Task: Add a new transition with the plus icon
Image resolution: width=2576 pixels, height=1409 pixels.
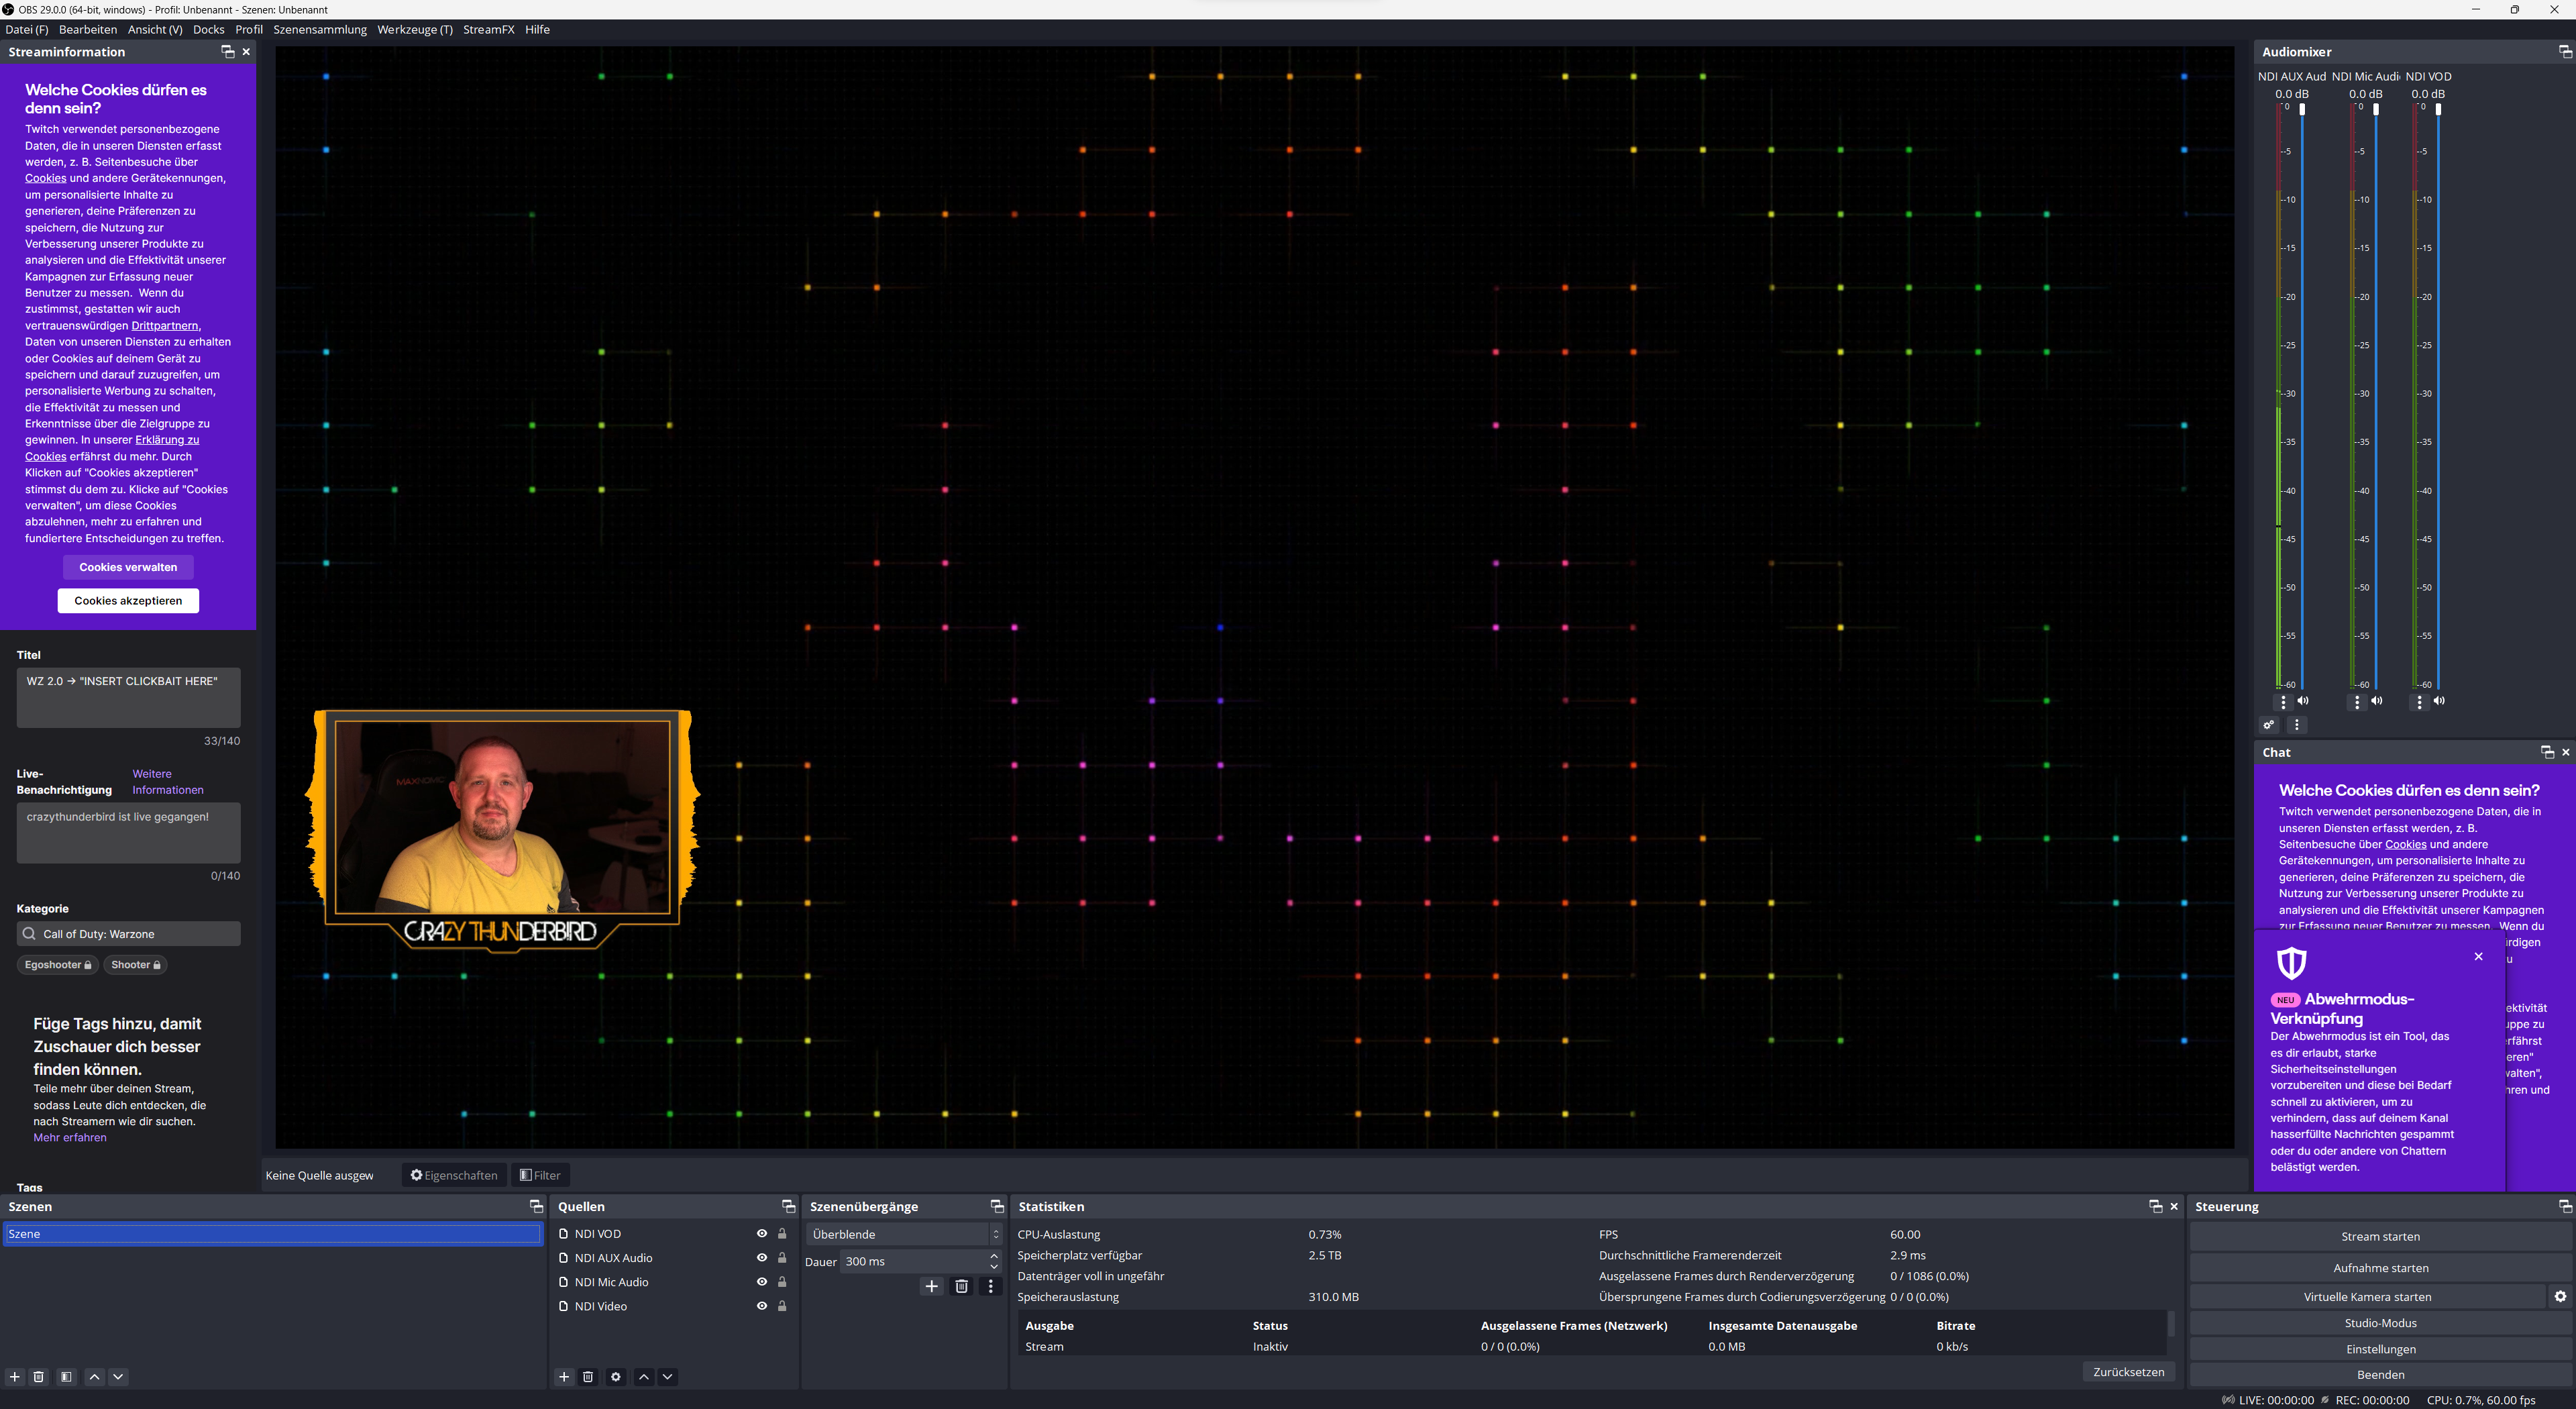Action: tap(931, 1287)
